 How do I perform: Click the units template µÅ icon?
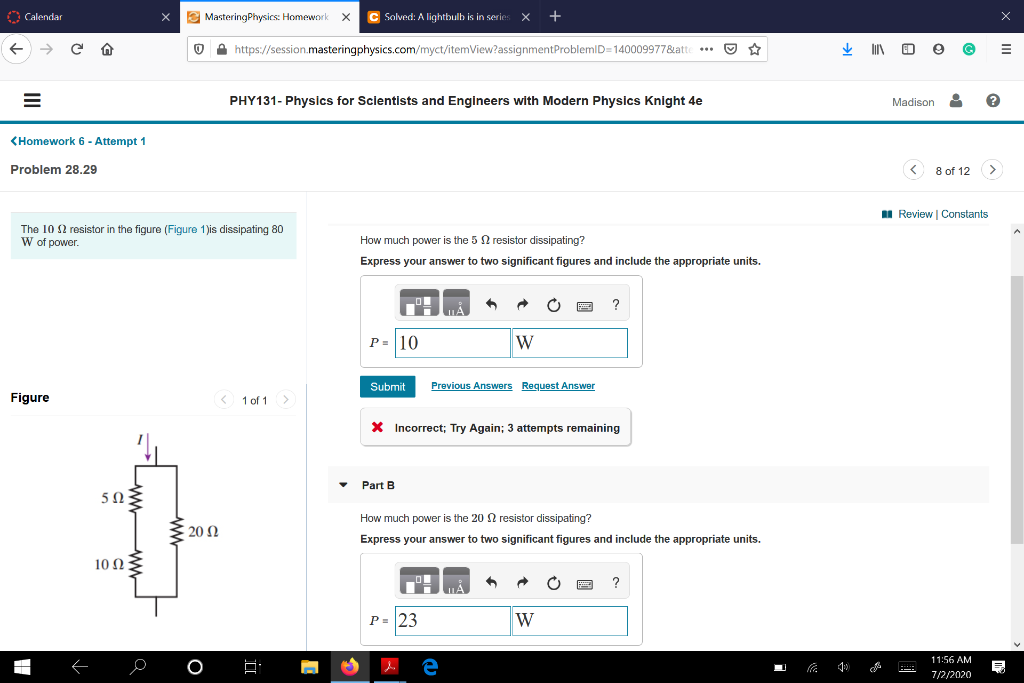click(x=456, y=304)
